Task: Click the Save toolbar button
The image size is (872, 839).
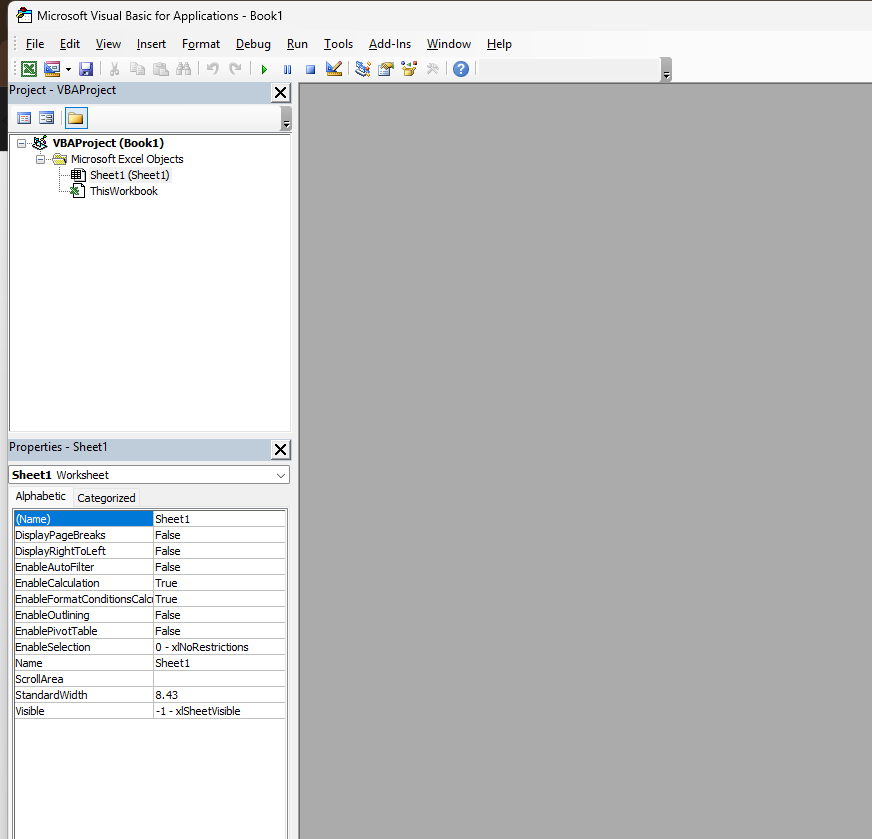Action: (x=85, y=68)
